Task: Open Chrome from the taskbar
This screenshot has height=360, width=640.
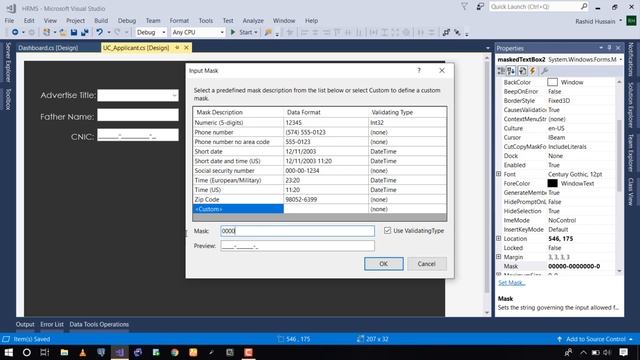Action: [x=175, y=352]
